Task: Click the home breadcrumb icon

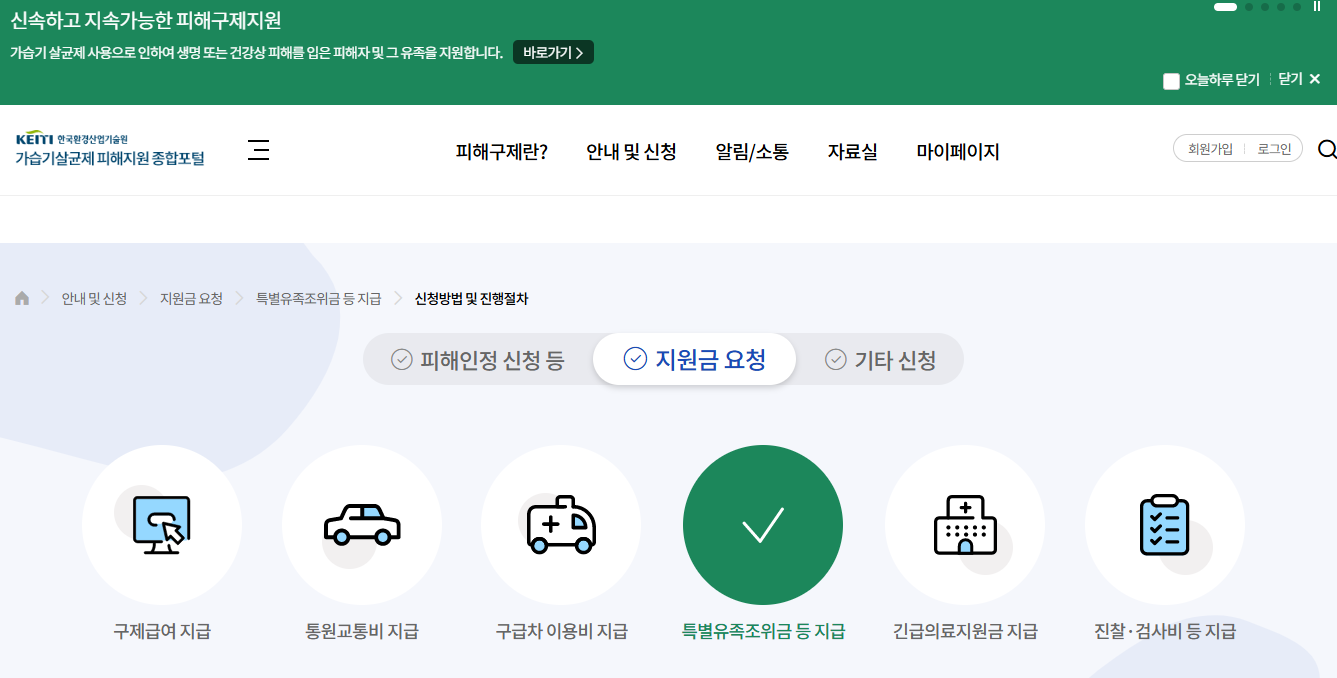Action: coord(22,298)
